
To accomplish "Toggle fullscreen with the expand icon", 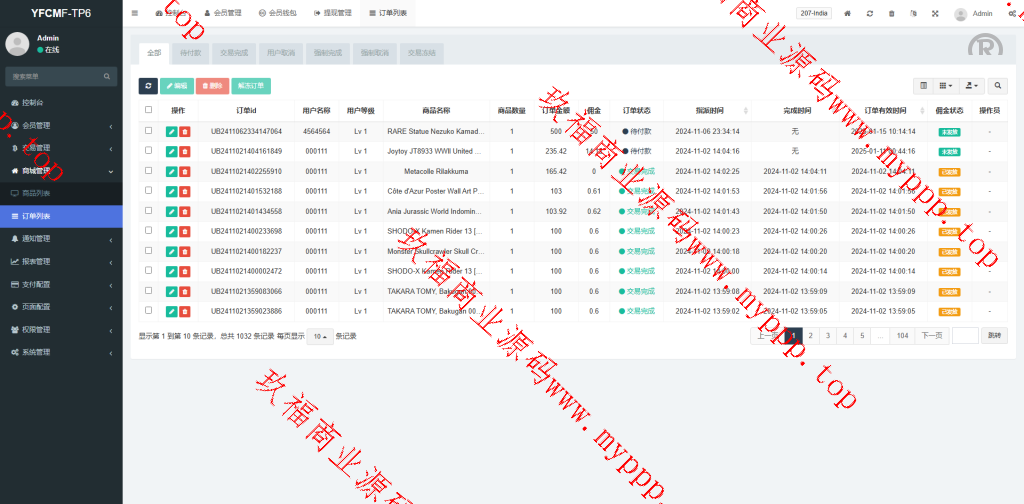I will [x=935, y=13].
